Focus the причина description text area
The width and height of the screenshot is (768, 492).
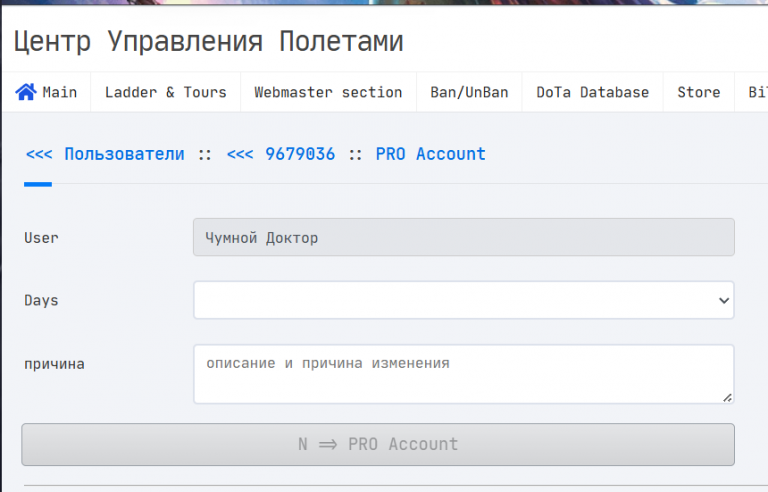[464, 374]
